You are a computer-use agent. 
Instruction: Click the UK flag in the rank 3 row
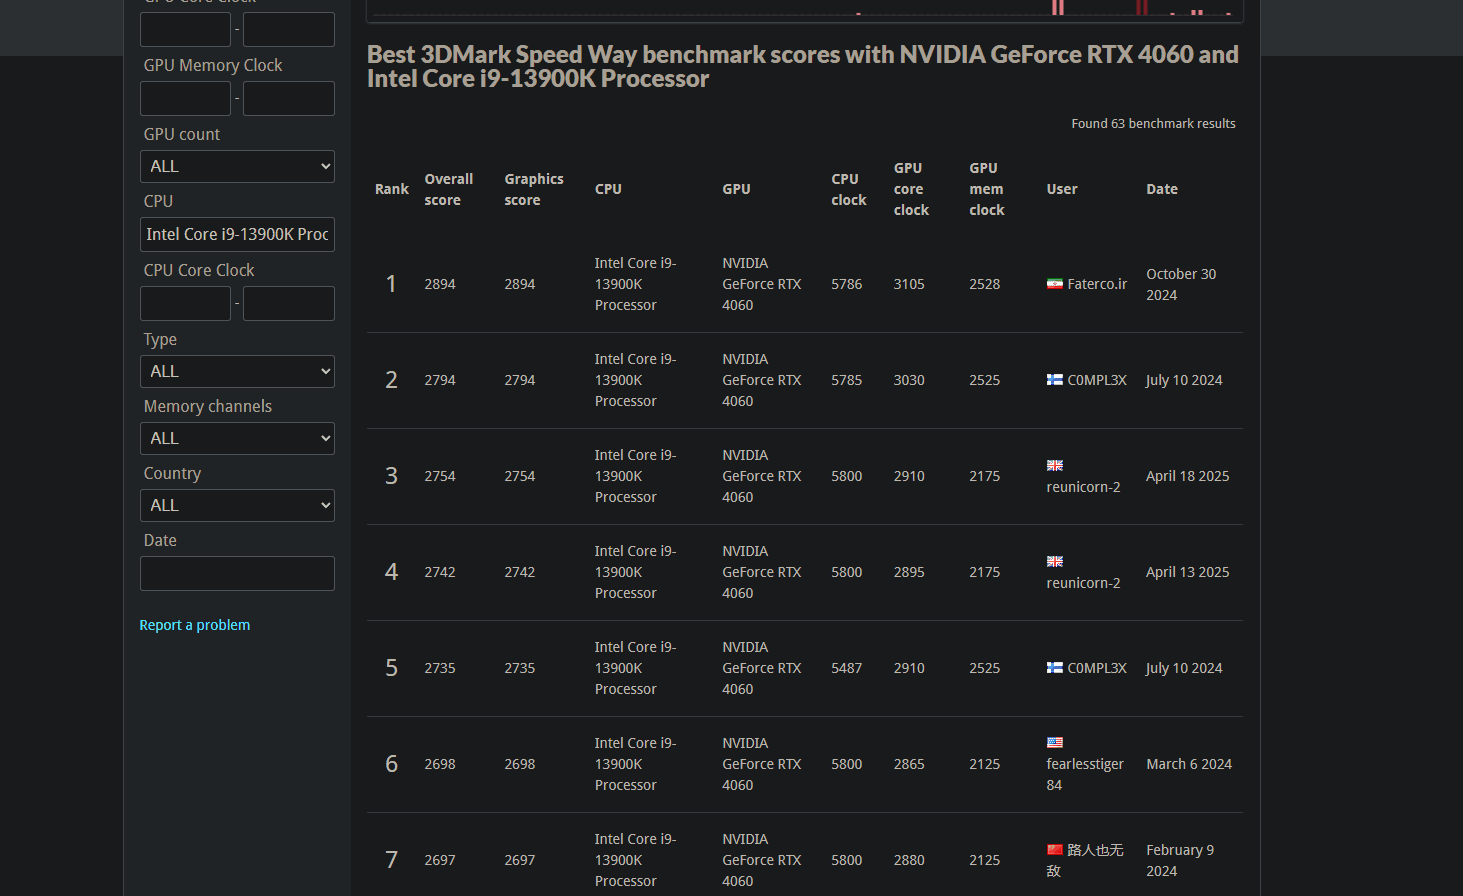[1054, 466]
